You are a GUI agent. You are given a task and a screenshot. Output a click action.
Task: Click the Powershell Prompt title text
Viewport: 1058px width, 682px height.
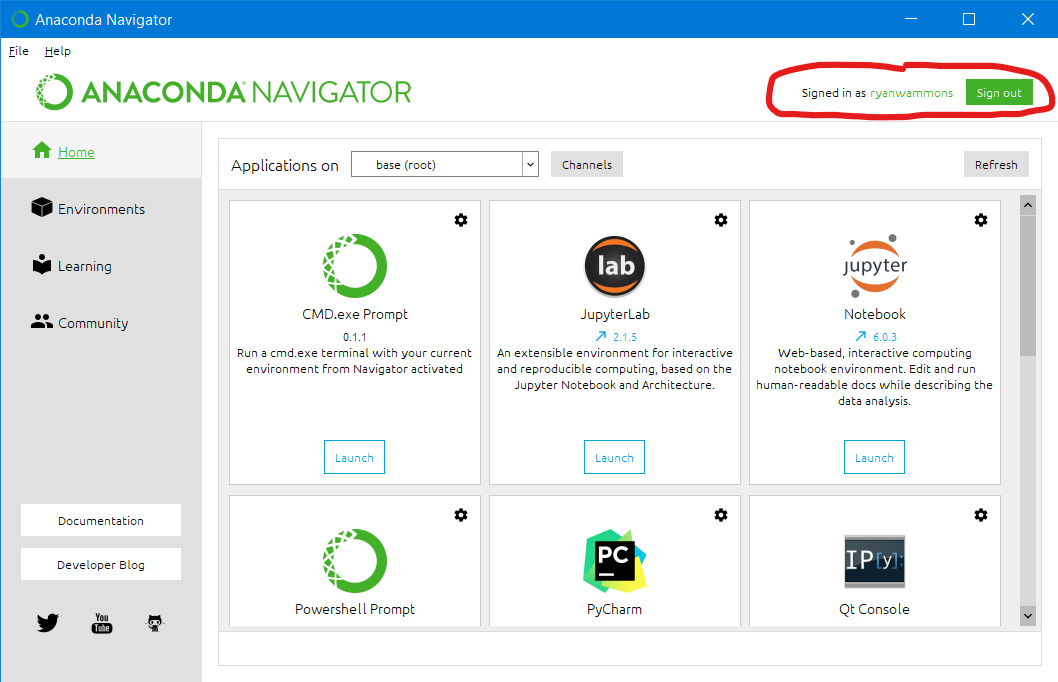pyautogui.click(x=355, y=609)
